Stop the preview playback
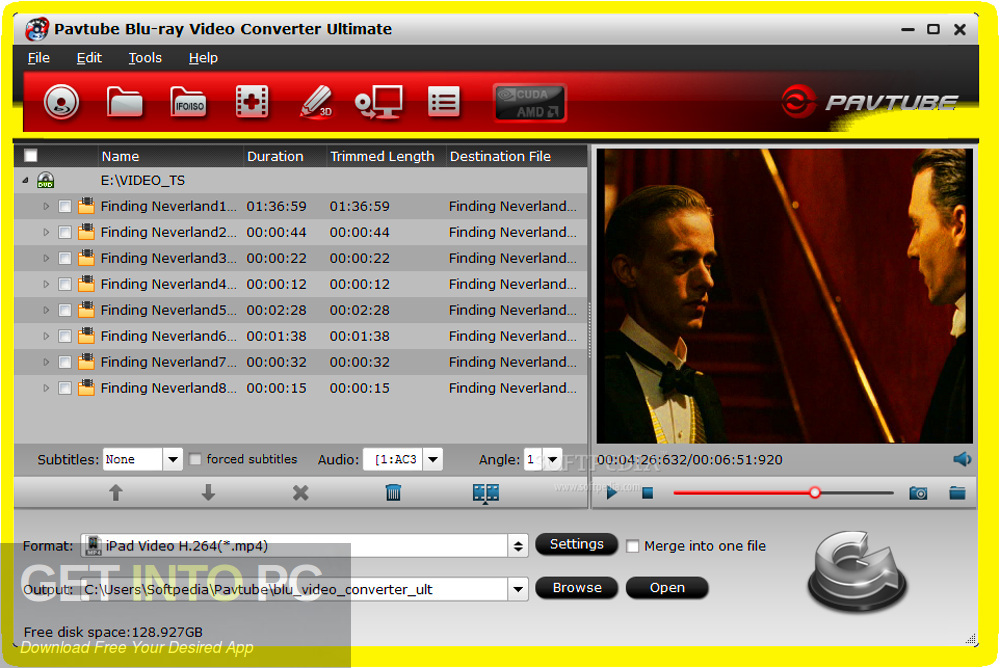The height and width of the screenshot is (668, 1000). 647,493
